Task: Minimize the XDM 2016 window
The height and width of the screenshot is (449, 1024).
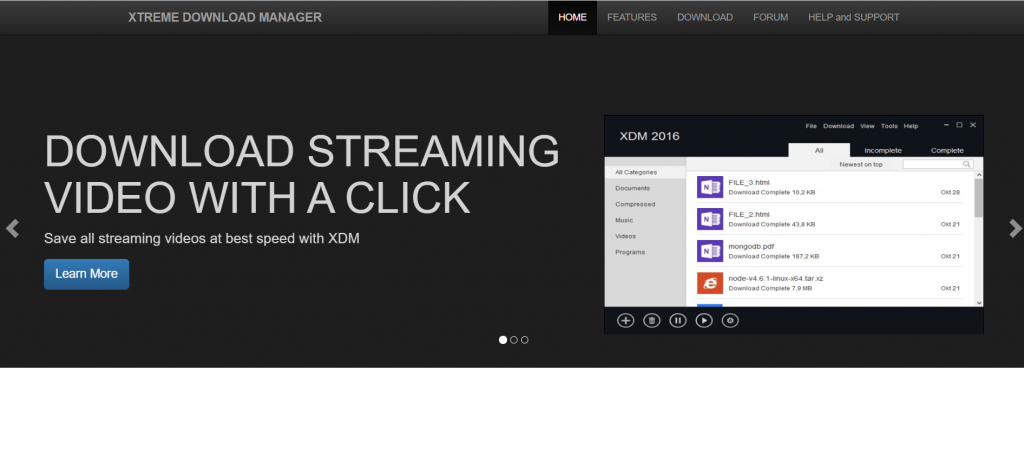Action: [x=946, y=125]
